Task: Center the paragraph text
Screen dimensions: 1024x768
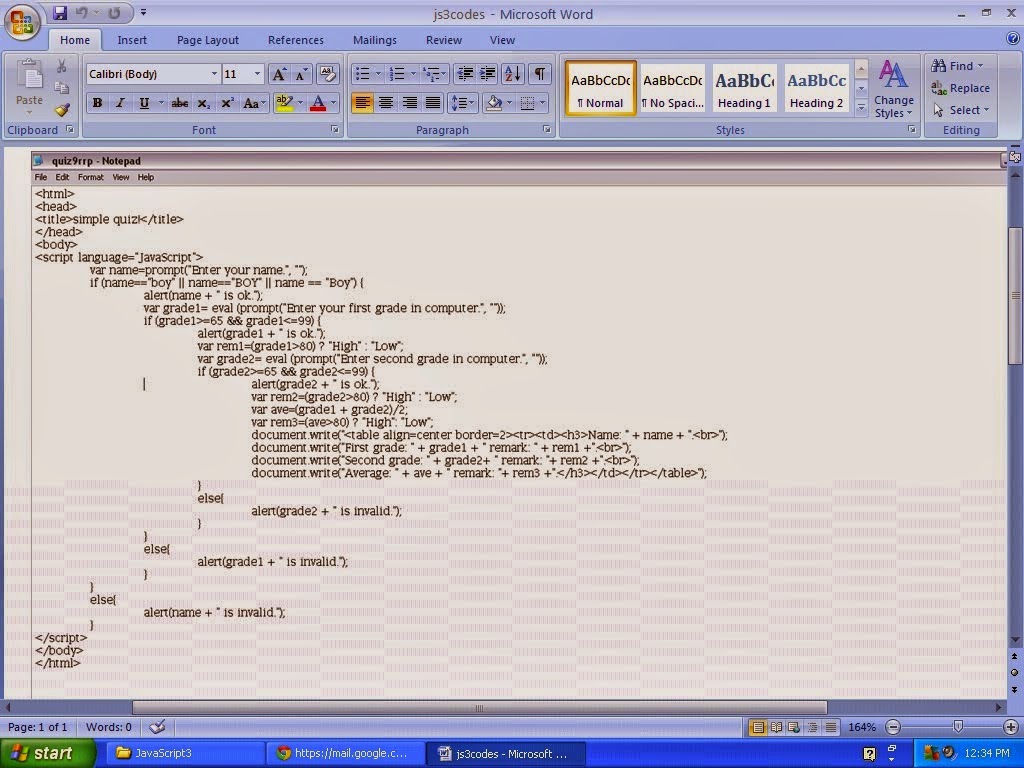Action: pos(386,103)
